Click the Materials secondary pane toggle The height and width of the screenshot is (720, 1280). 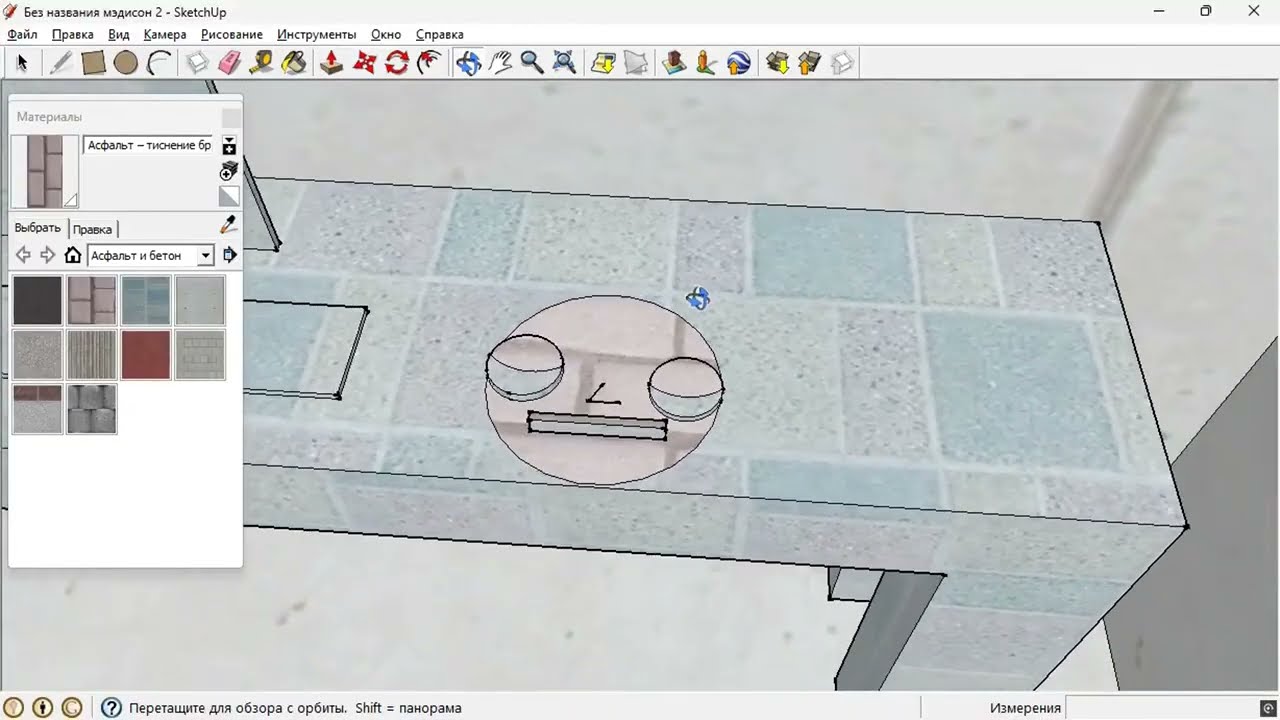(x=229, y=145)
